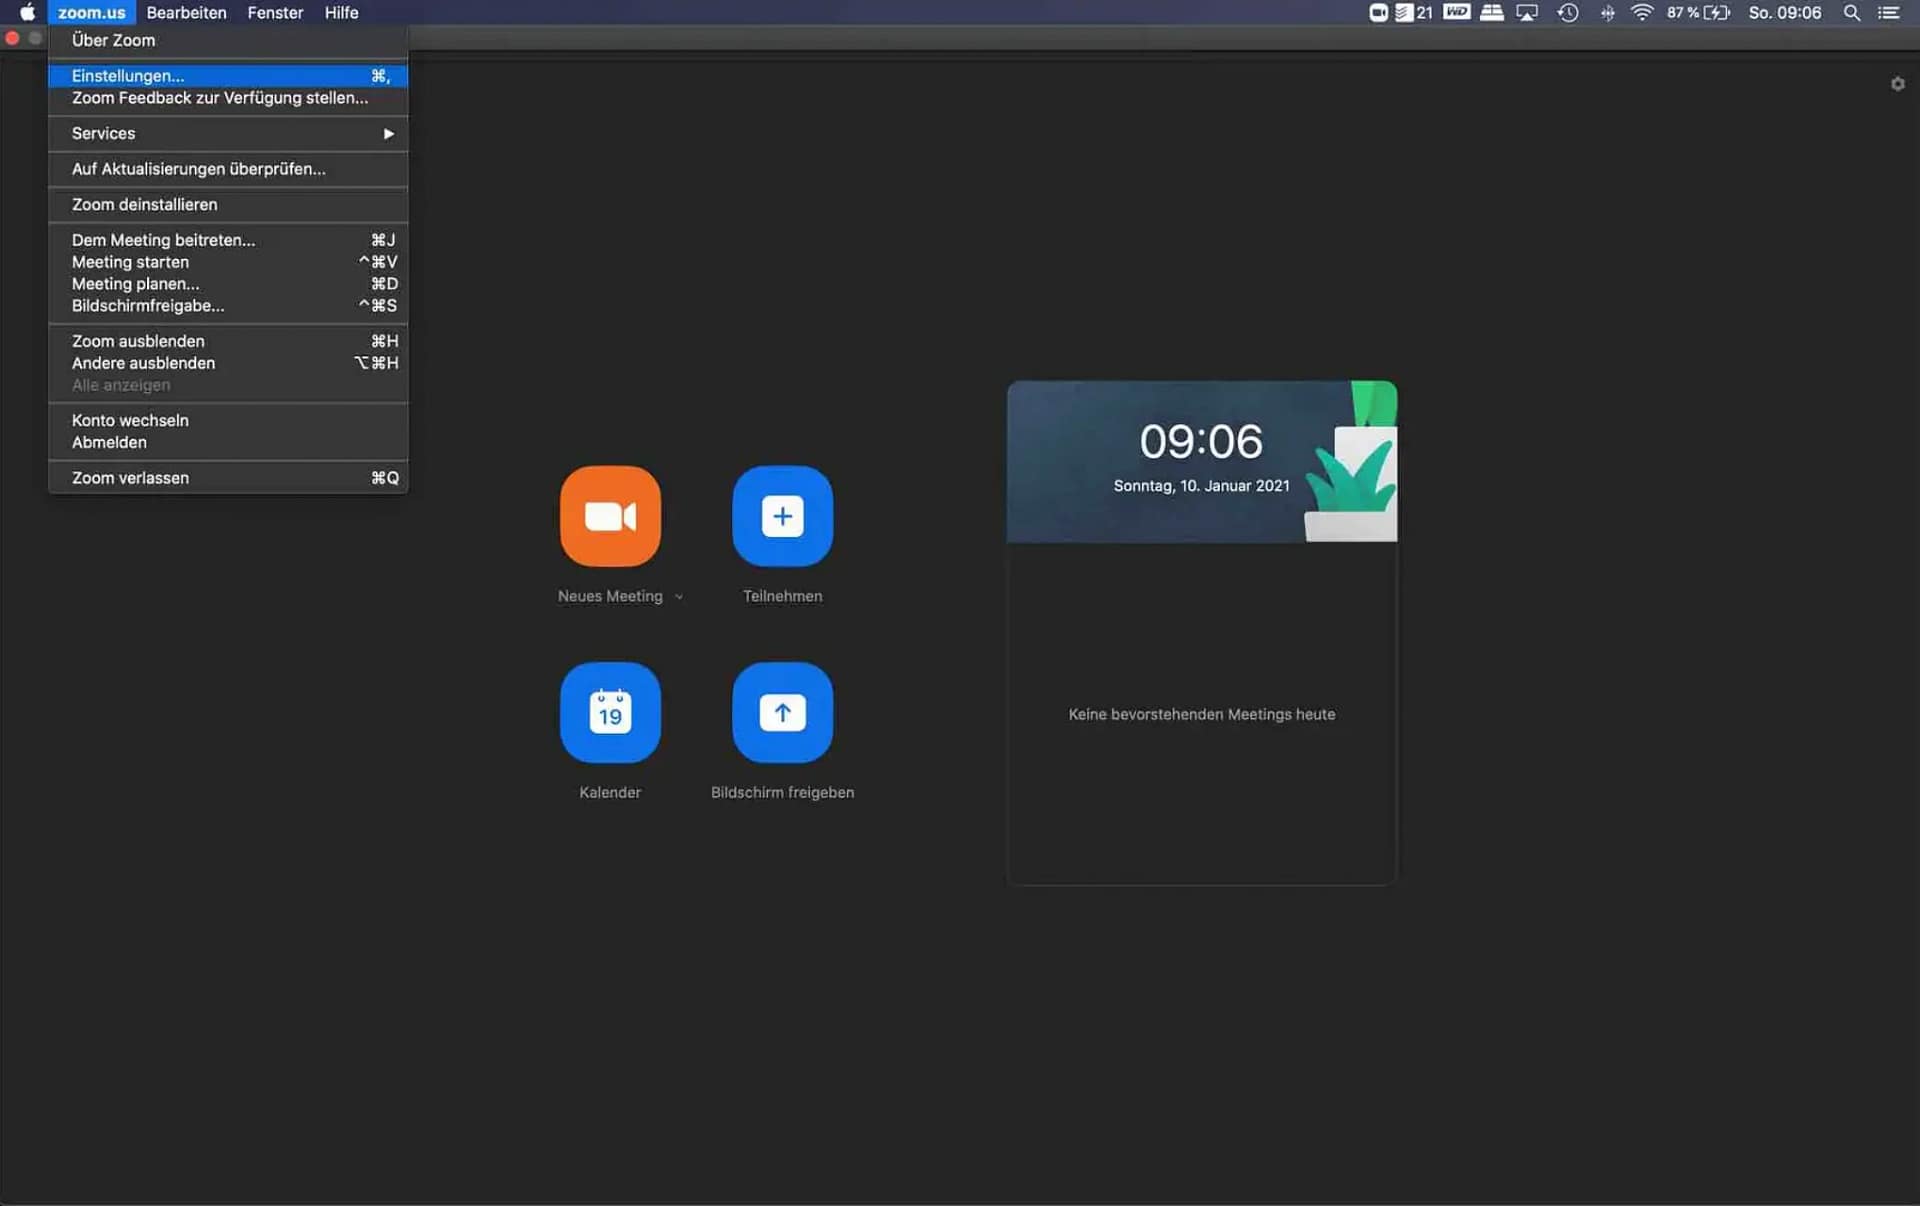
Task: Expand the Services submenu arrow
Action: pyautogui.click(x=388, y=133)
